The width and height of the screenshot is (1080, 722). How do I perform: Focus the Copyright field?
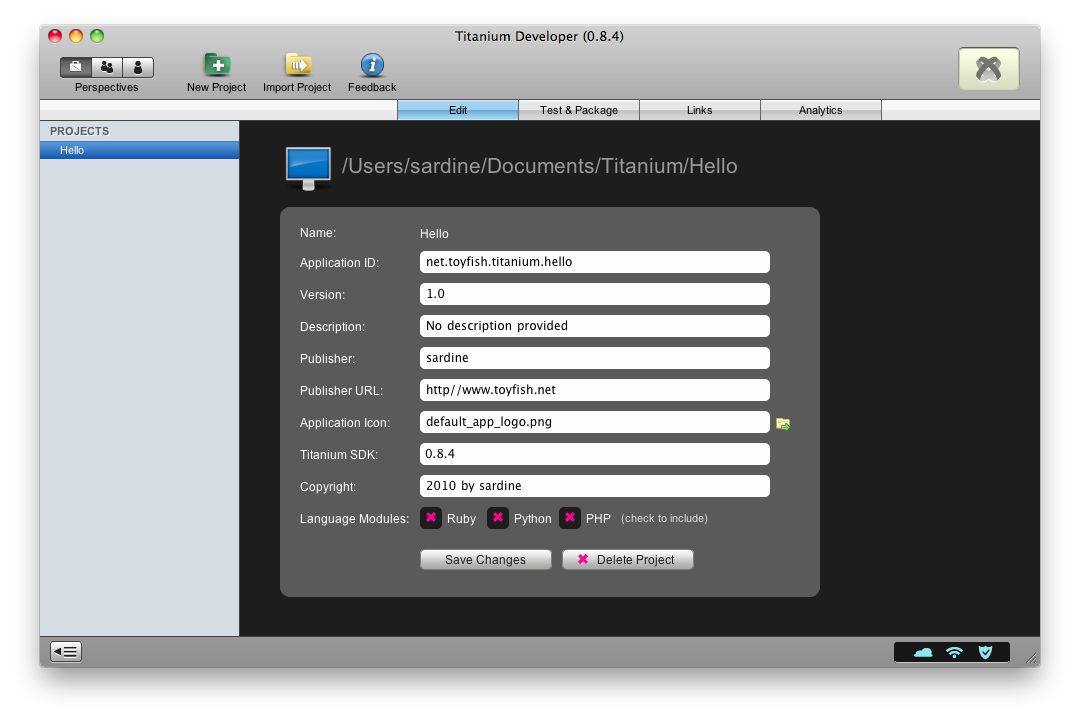tap(594, 486)
